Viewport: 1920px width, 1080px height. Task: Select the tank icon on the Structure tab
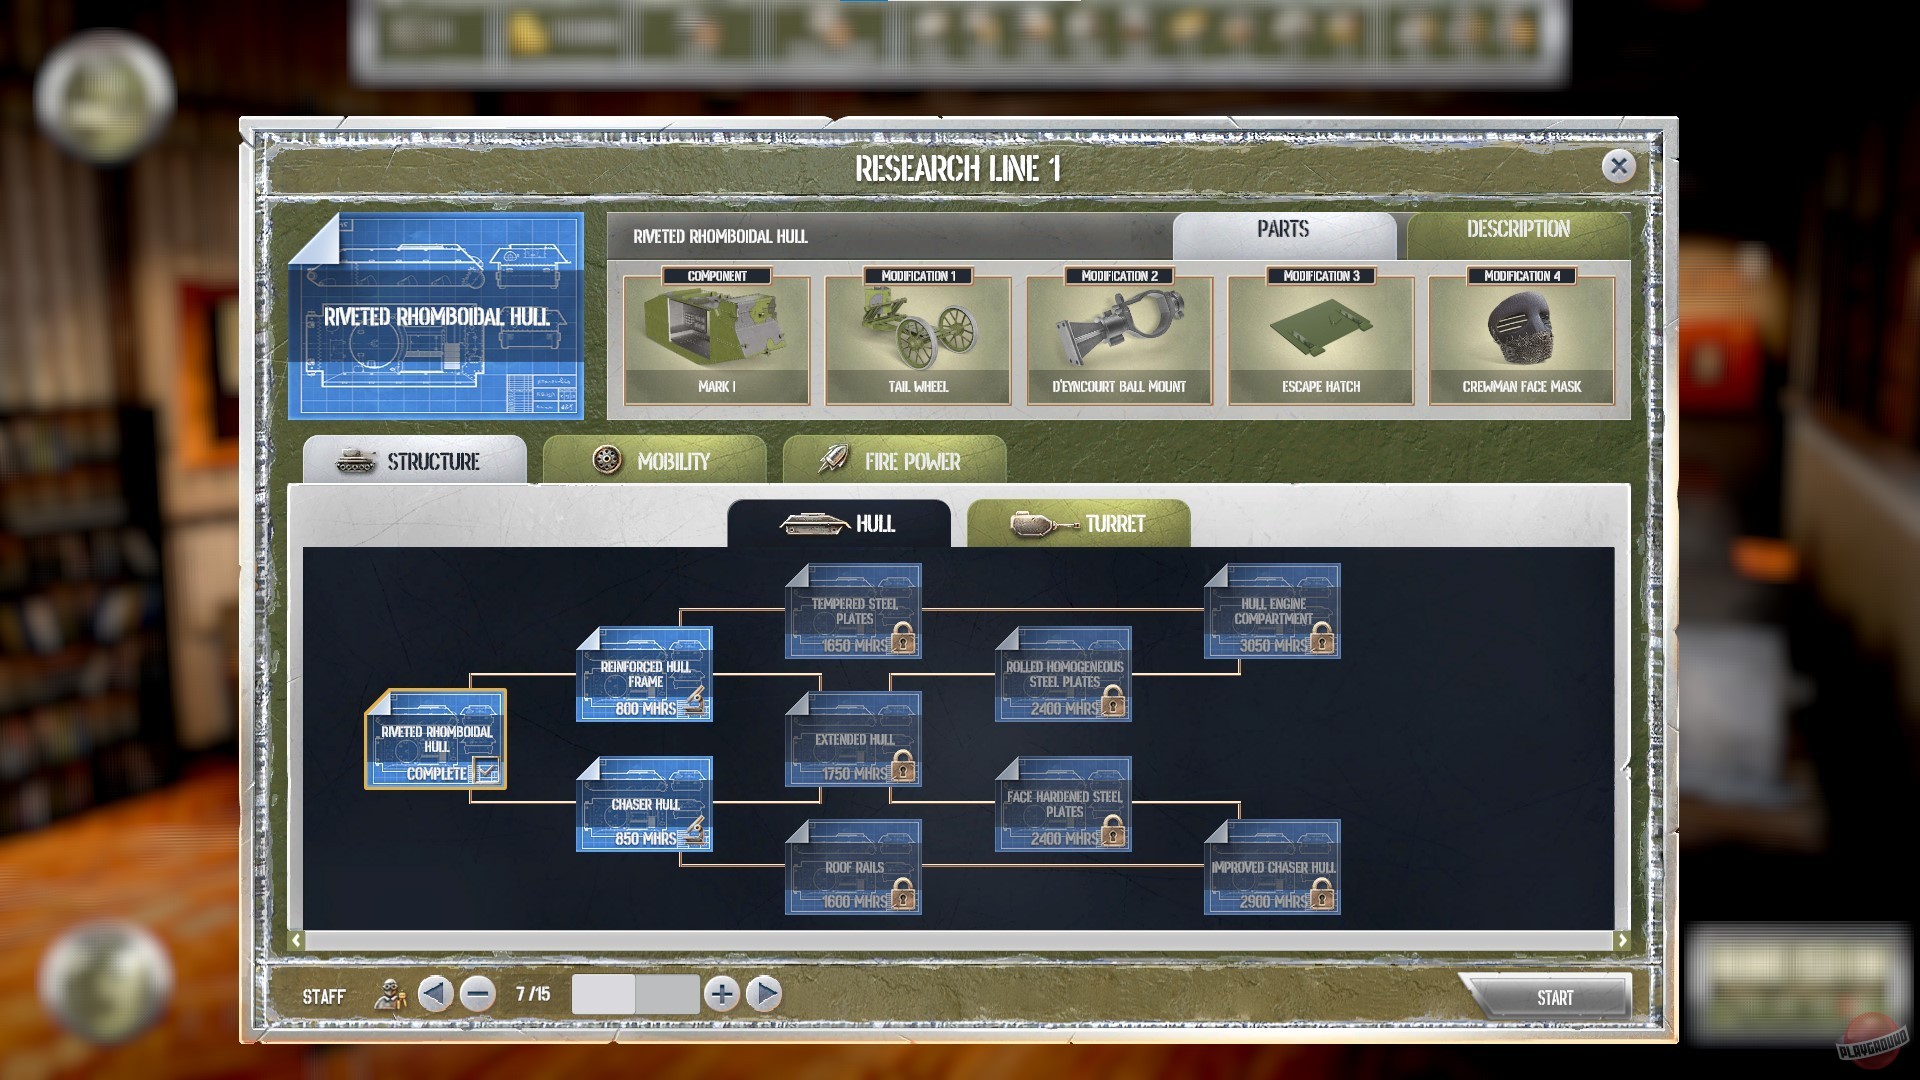pyautogui.click(x=354, y=461)
